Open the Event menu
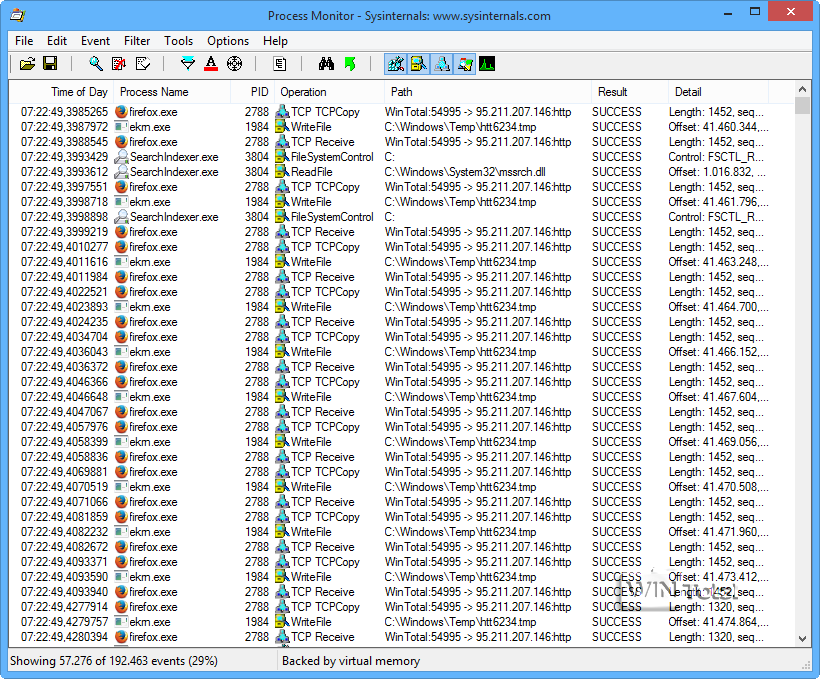This screenshot has height=679, width=820. tap(95, 41)
